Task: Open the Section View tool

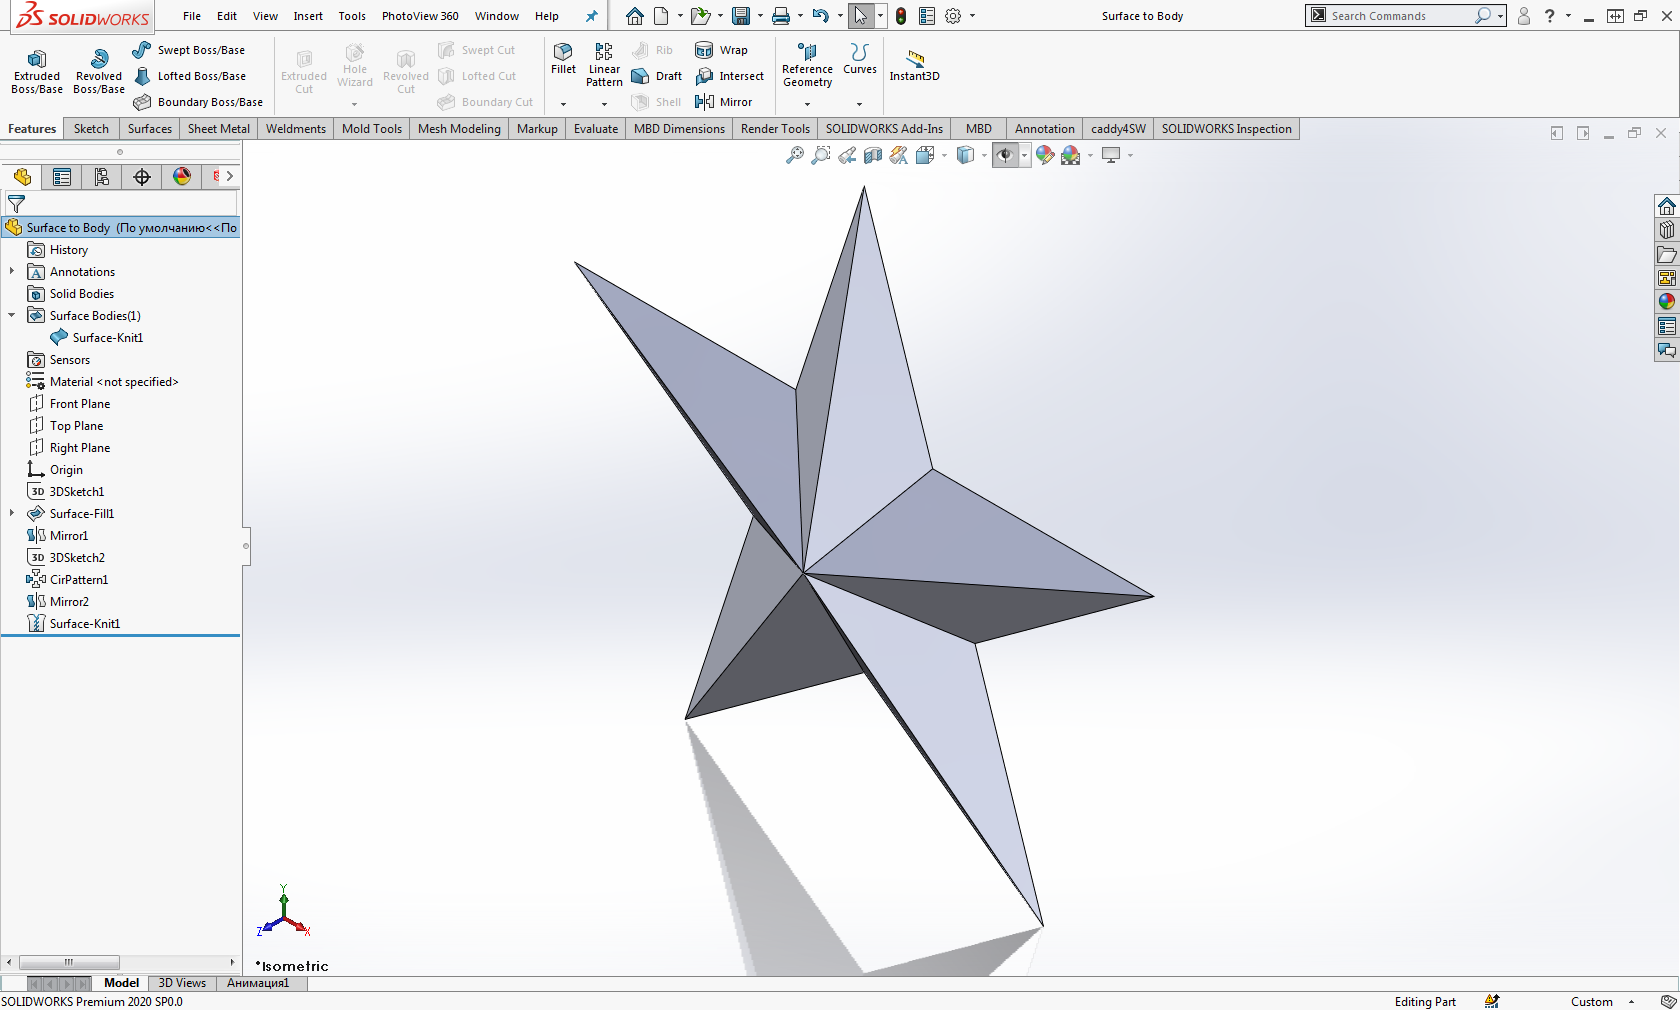Action: (x=873, y=155)
